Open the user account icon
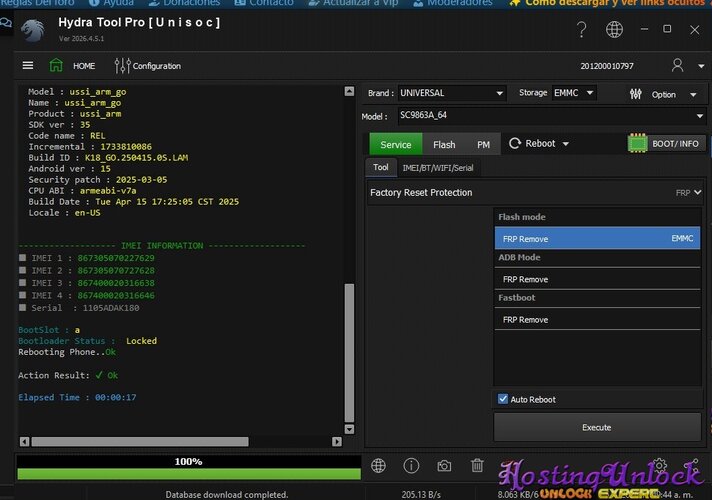The width and height of the screenshot is (712, 500). [678, 66]
